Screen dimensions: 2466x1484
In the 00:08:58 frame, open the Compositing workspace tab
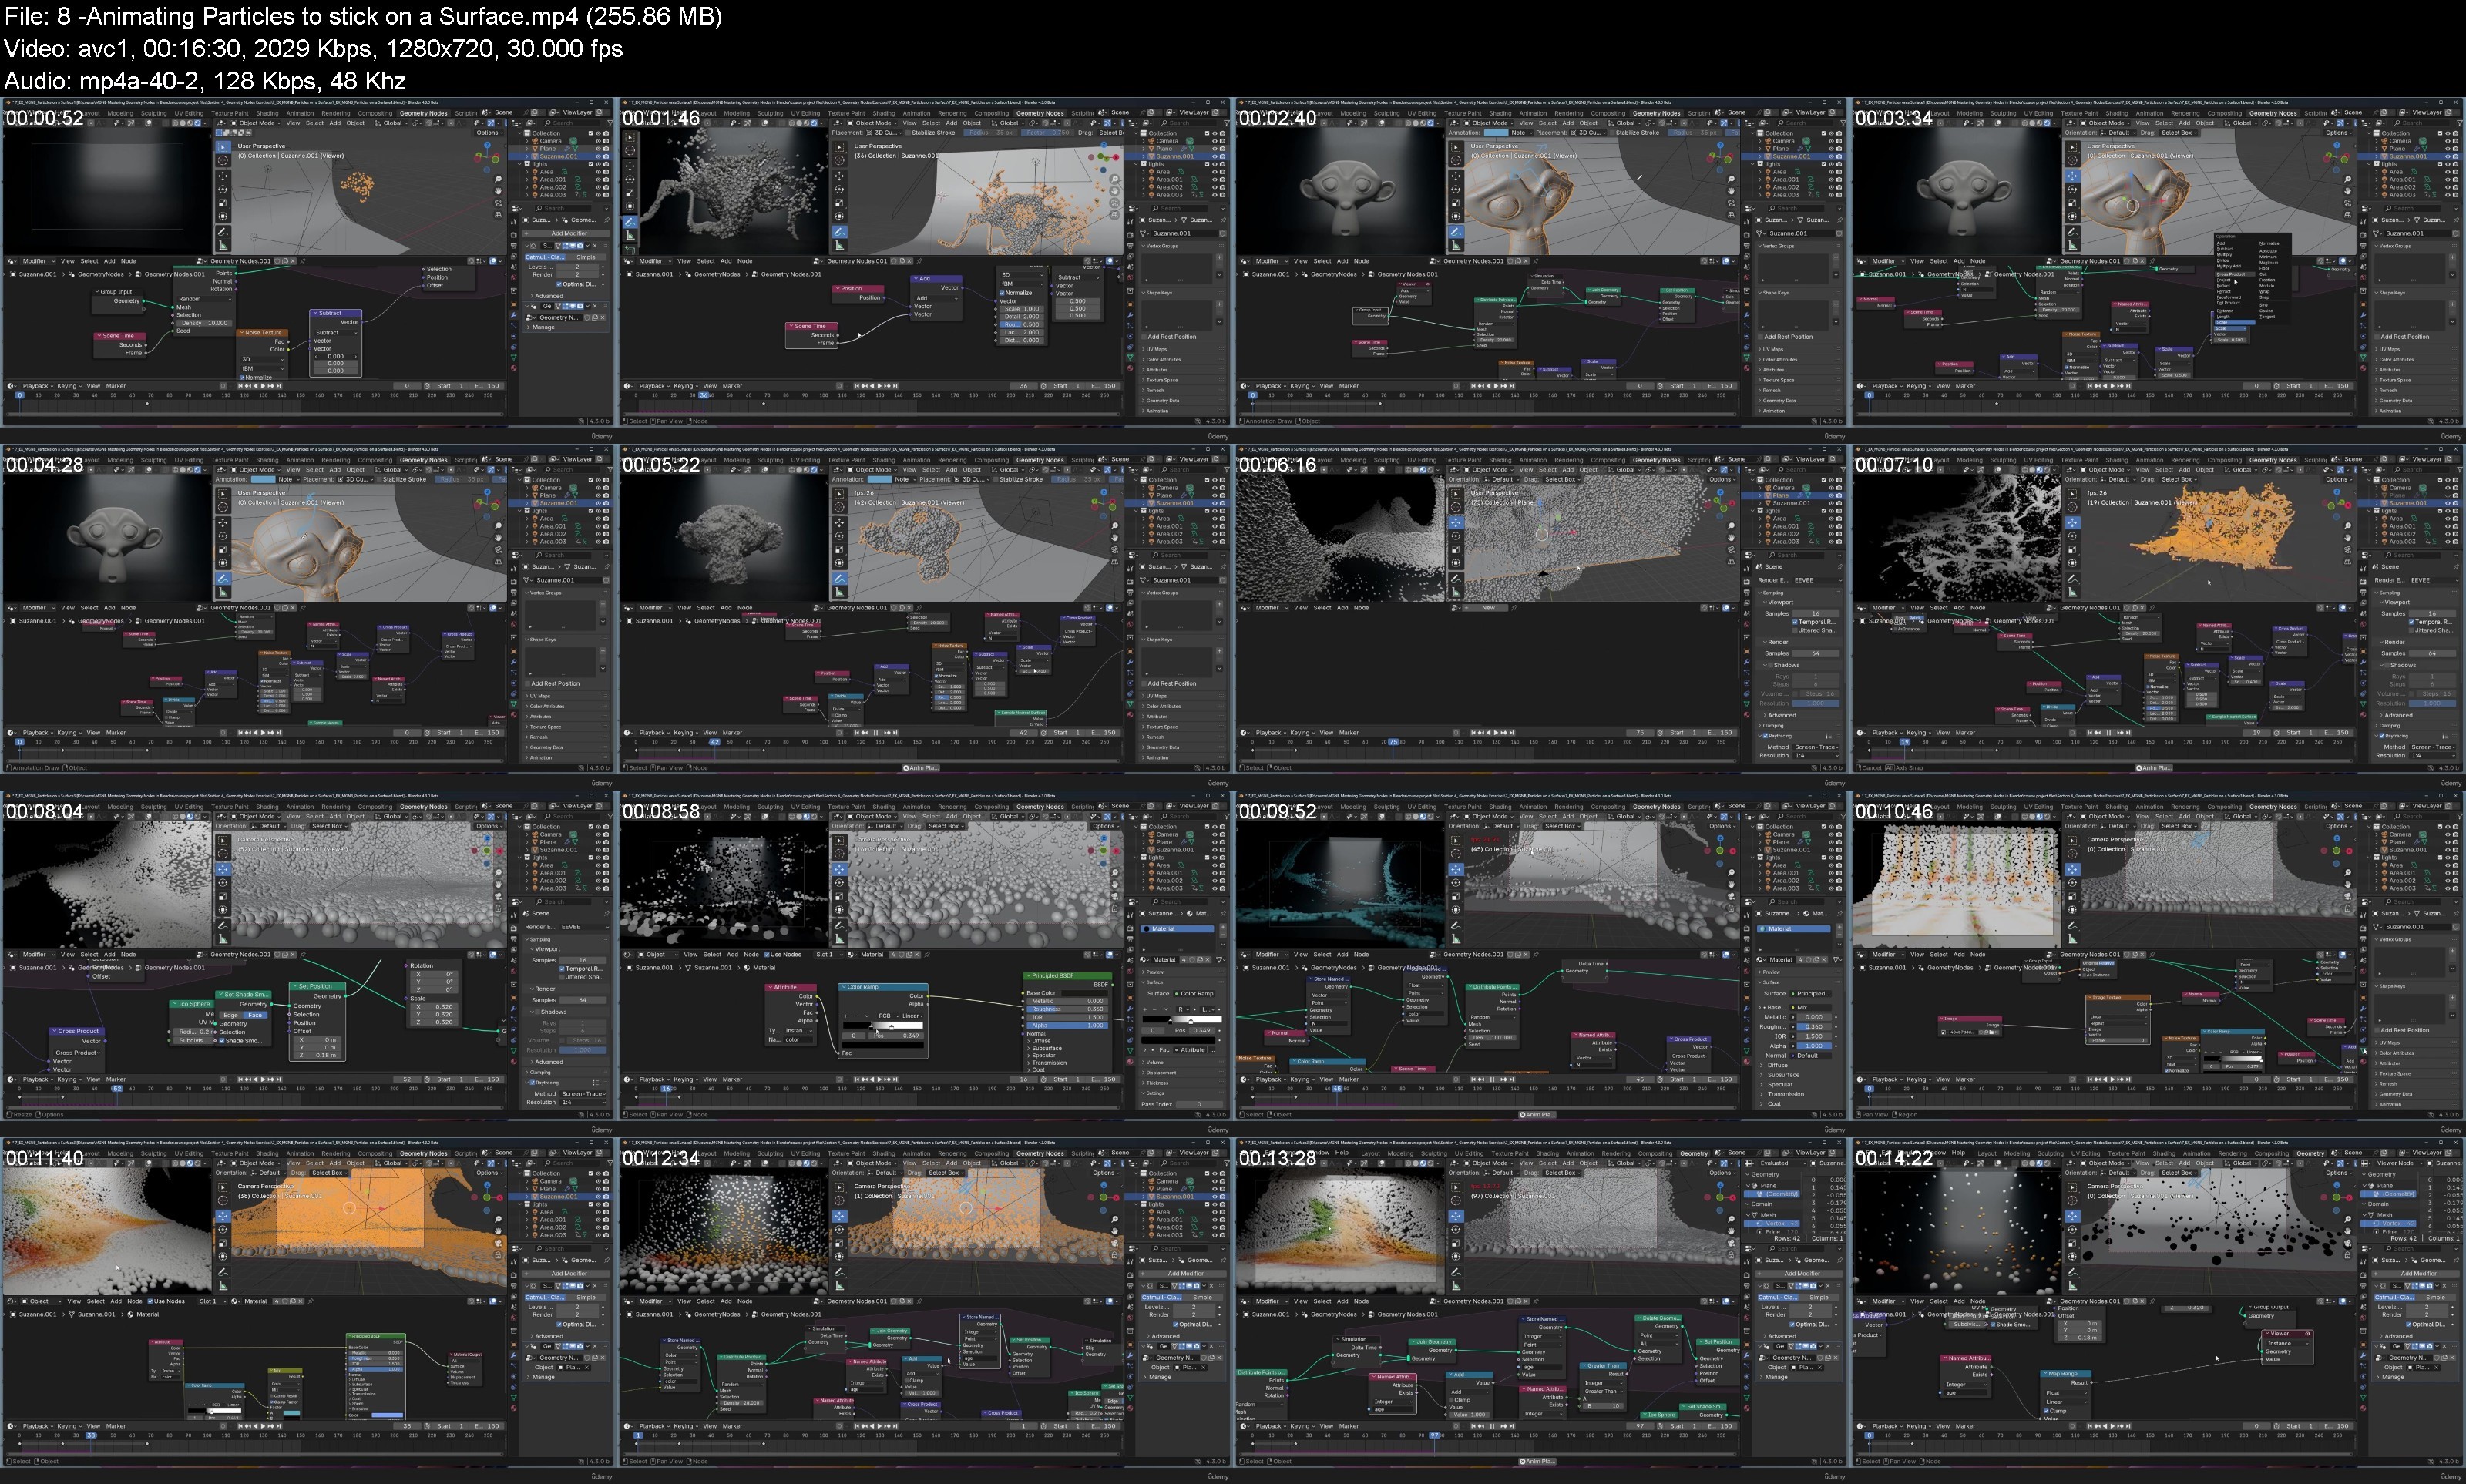992,807
